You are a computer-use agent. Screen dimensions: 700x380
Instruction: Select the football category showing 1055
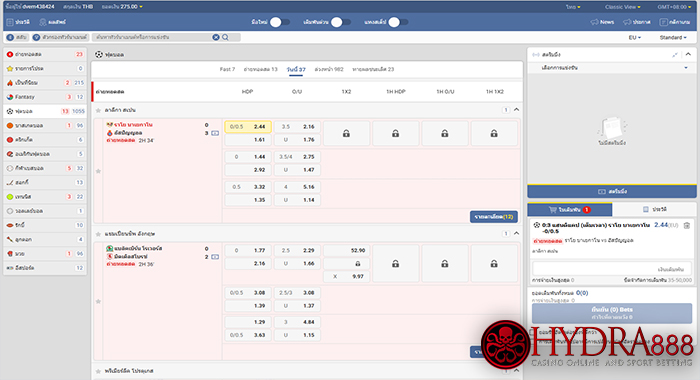(45, 111)
